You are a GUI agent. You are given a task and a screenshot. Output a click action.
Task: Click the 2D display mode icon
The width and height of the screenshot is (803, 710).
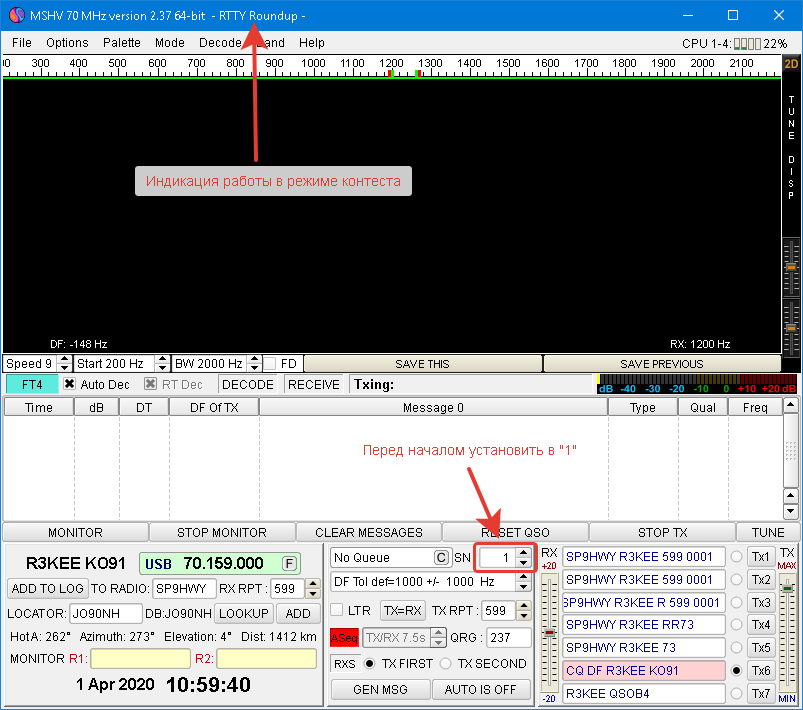(x=791, y=65)
